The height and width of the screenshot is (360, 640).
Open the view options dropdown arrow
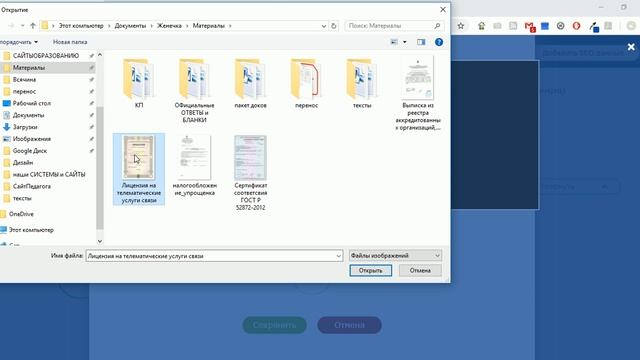tap(404, 42)
